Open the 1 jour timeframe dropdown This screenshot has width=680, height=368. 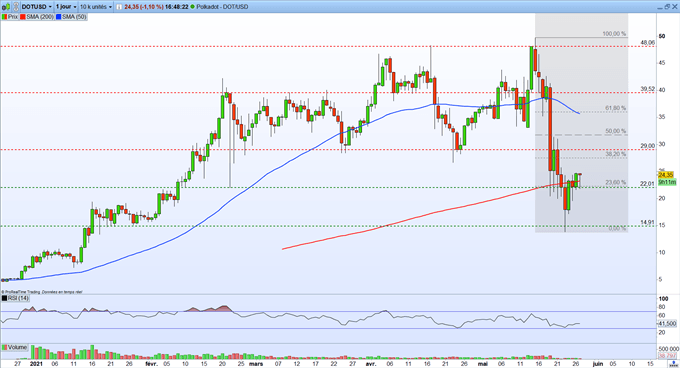coord(66,7)
